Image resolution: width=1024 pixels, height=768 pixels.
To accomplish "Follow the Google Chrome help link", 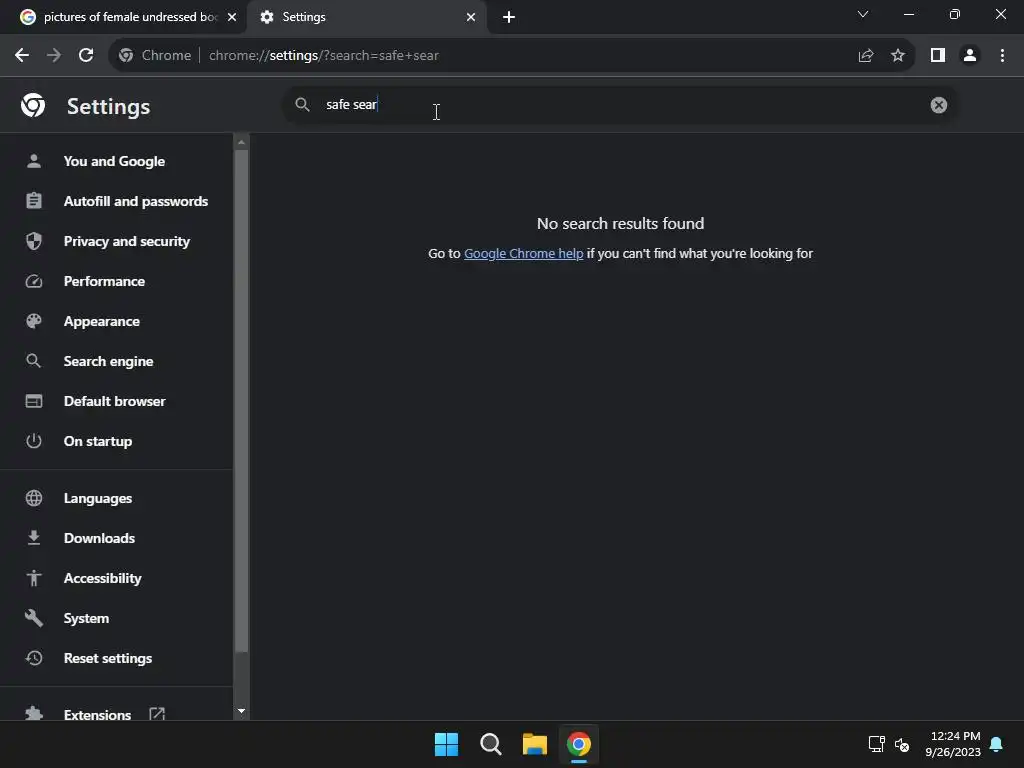I will [523, 253].
